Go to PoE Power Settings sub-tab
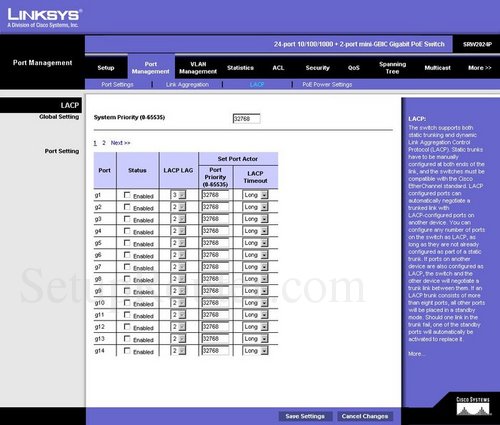The height and width of the screenshot is (425, 500). click(x=327, y=84)
